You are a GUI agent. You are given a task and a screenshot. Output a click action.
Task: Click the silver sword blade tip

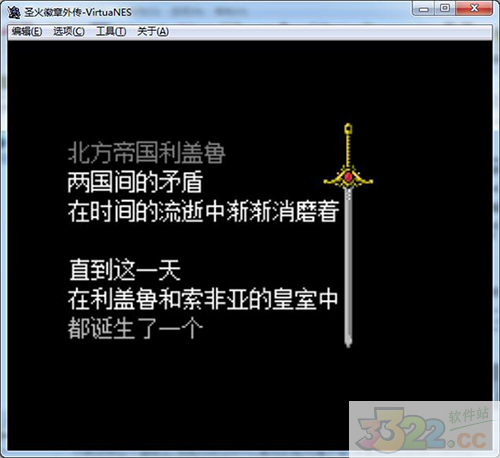(348, 341)
